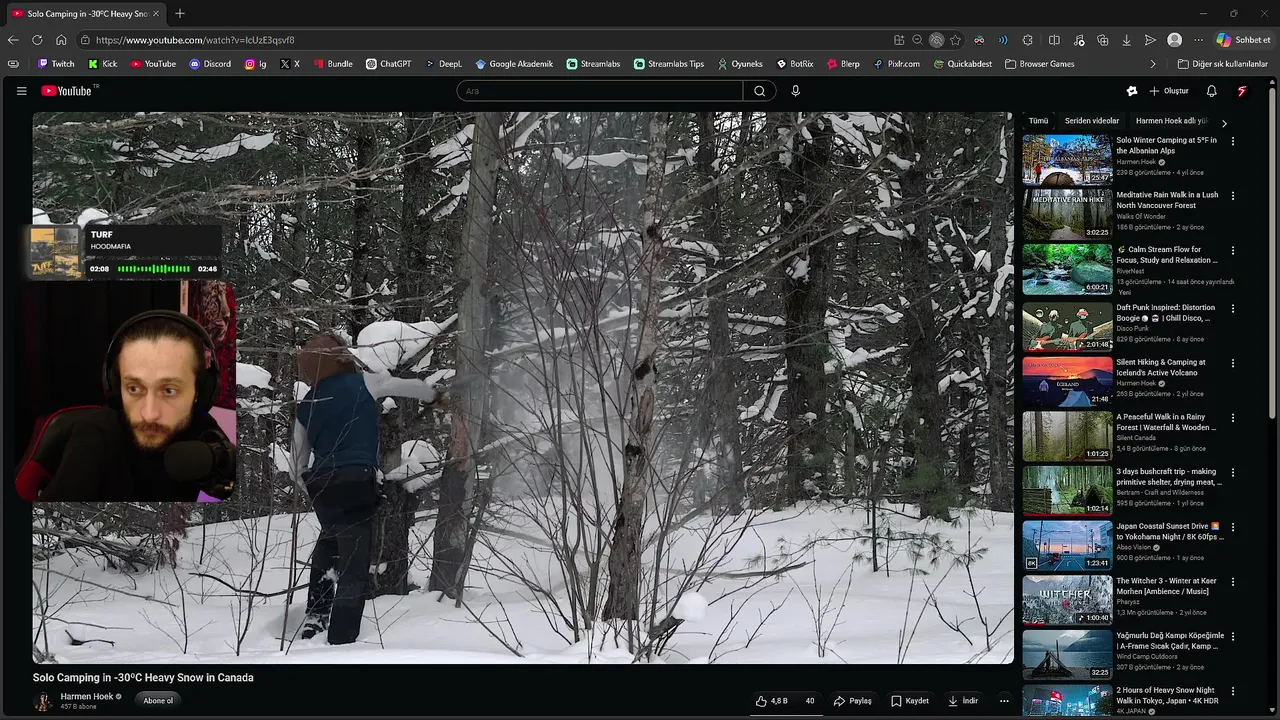The width and height of the screenshot is (1280, 720).
Task: Open the Discord bookmark
Action: pos(210,64)
